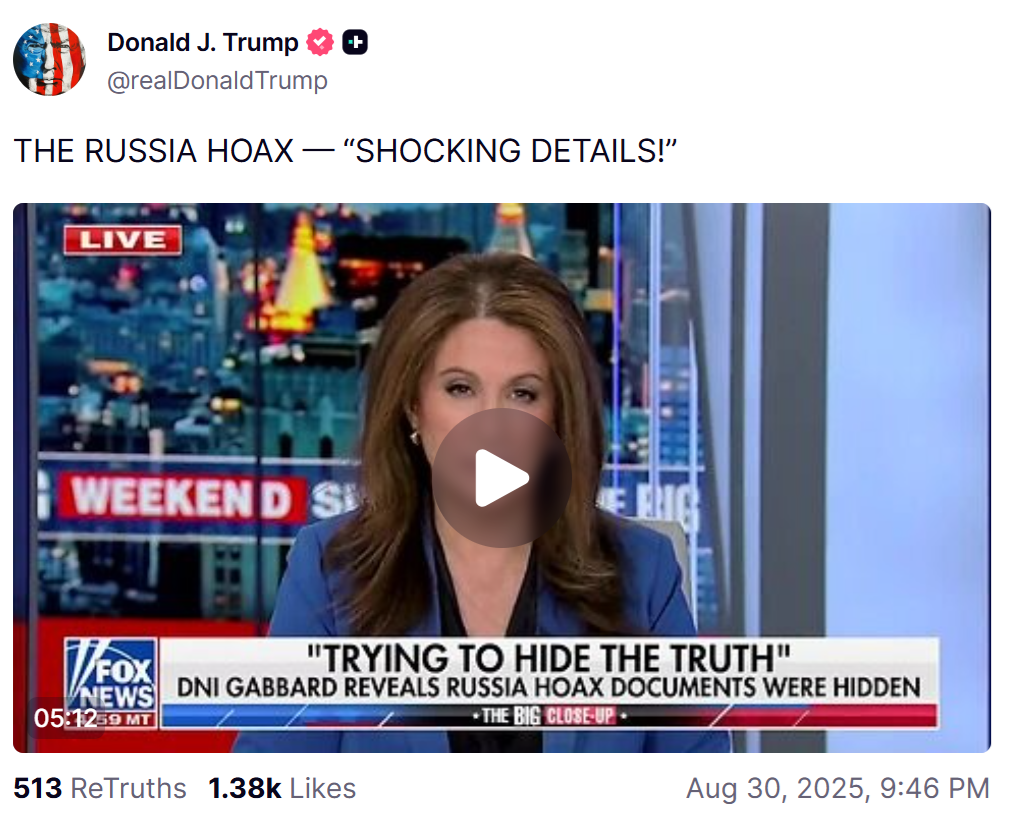This screenshot has width=1017, height=815.
Task: Click the ReTruths label text
Action: [128, 788]
